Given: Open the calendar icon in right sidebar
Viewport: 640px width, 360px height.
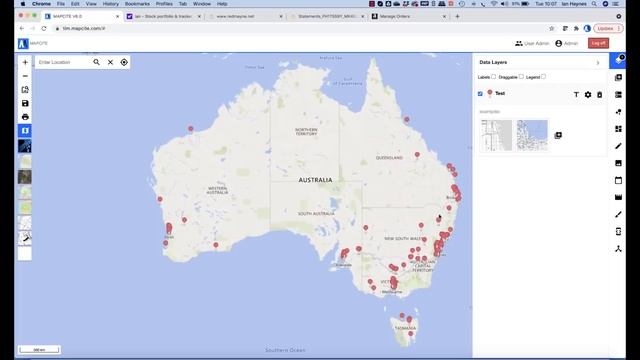Looking at the screenshot, I should click(x=618, y=180).
